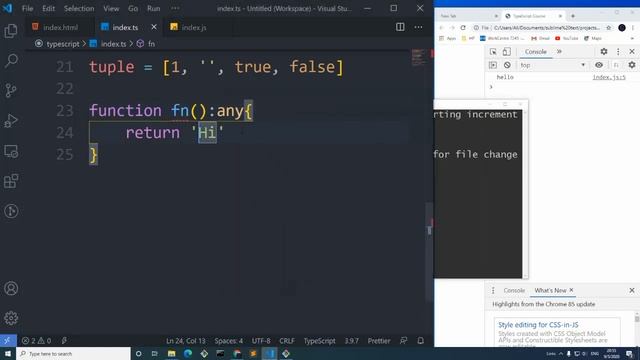Click the Prettier status bar button
640x360 pixels.
[x=379, y=340]
